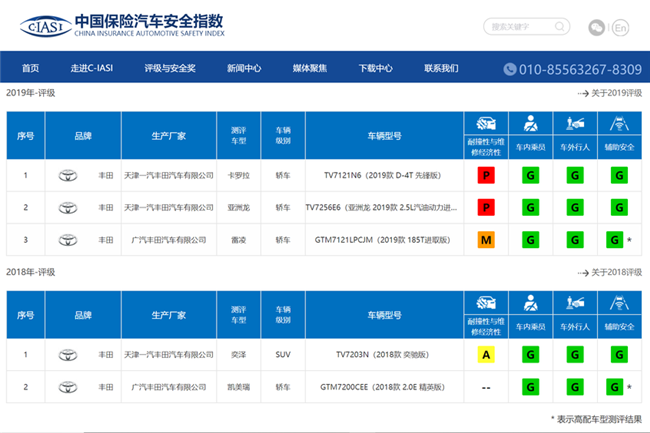Open 走进C-IASI menu item

(92, 68)
